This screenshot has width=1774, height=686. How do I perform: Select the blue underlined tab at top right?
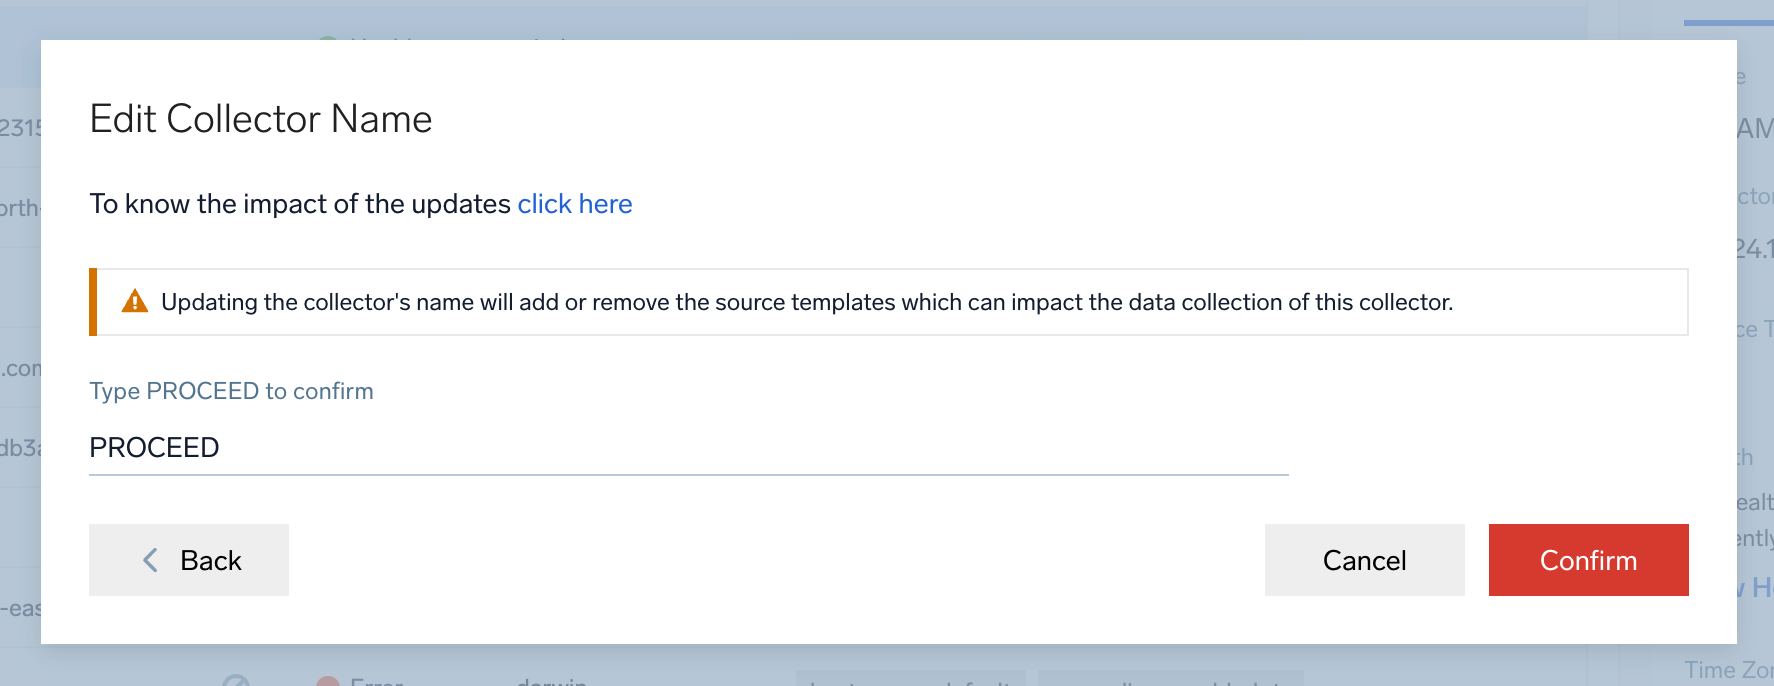1728,22
